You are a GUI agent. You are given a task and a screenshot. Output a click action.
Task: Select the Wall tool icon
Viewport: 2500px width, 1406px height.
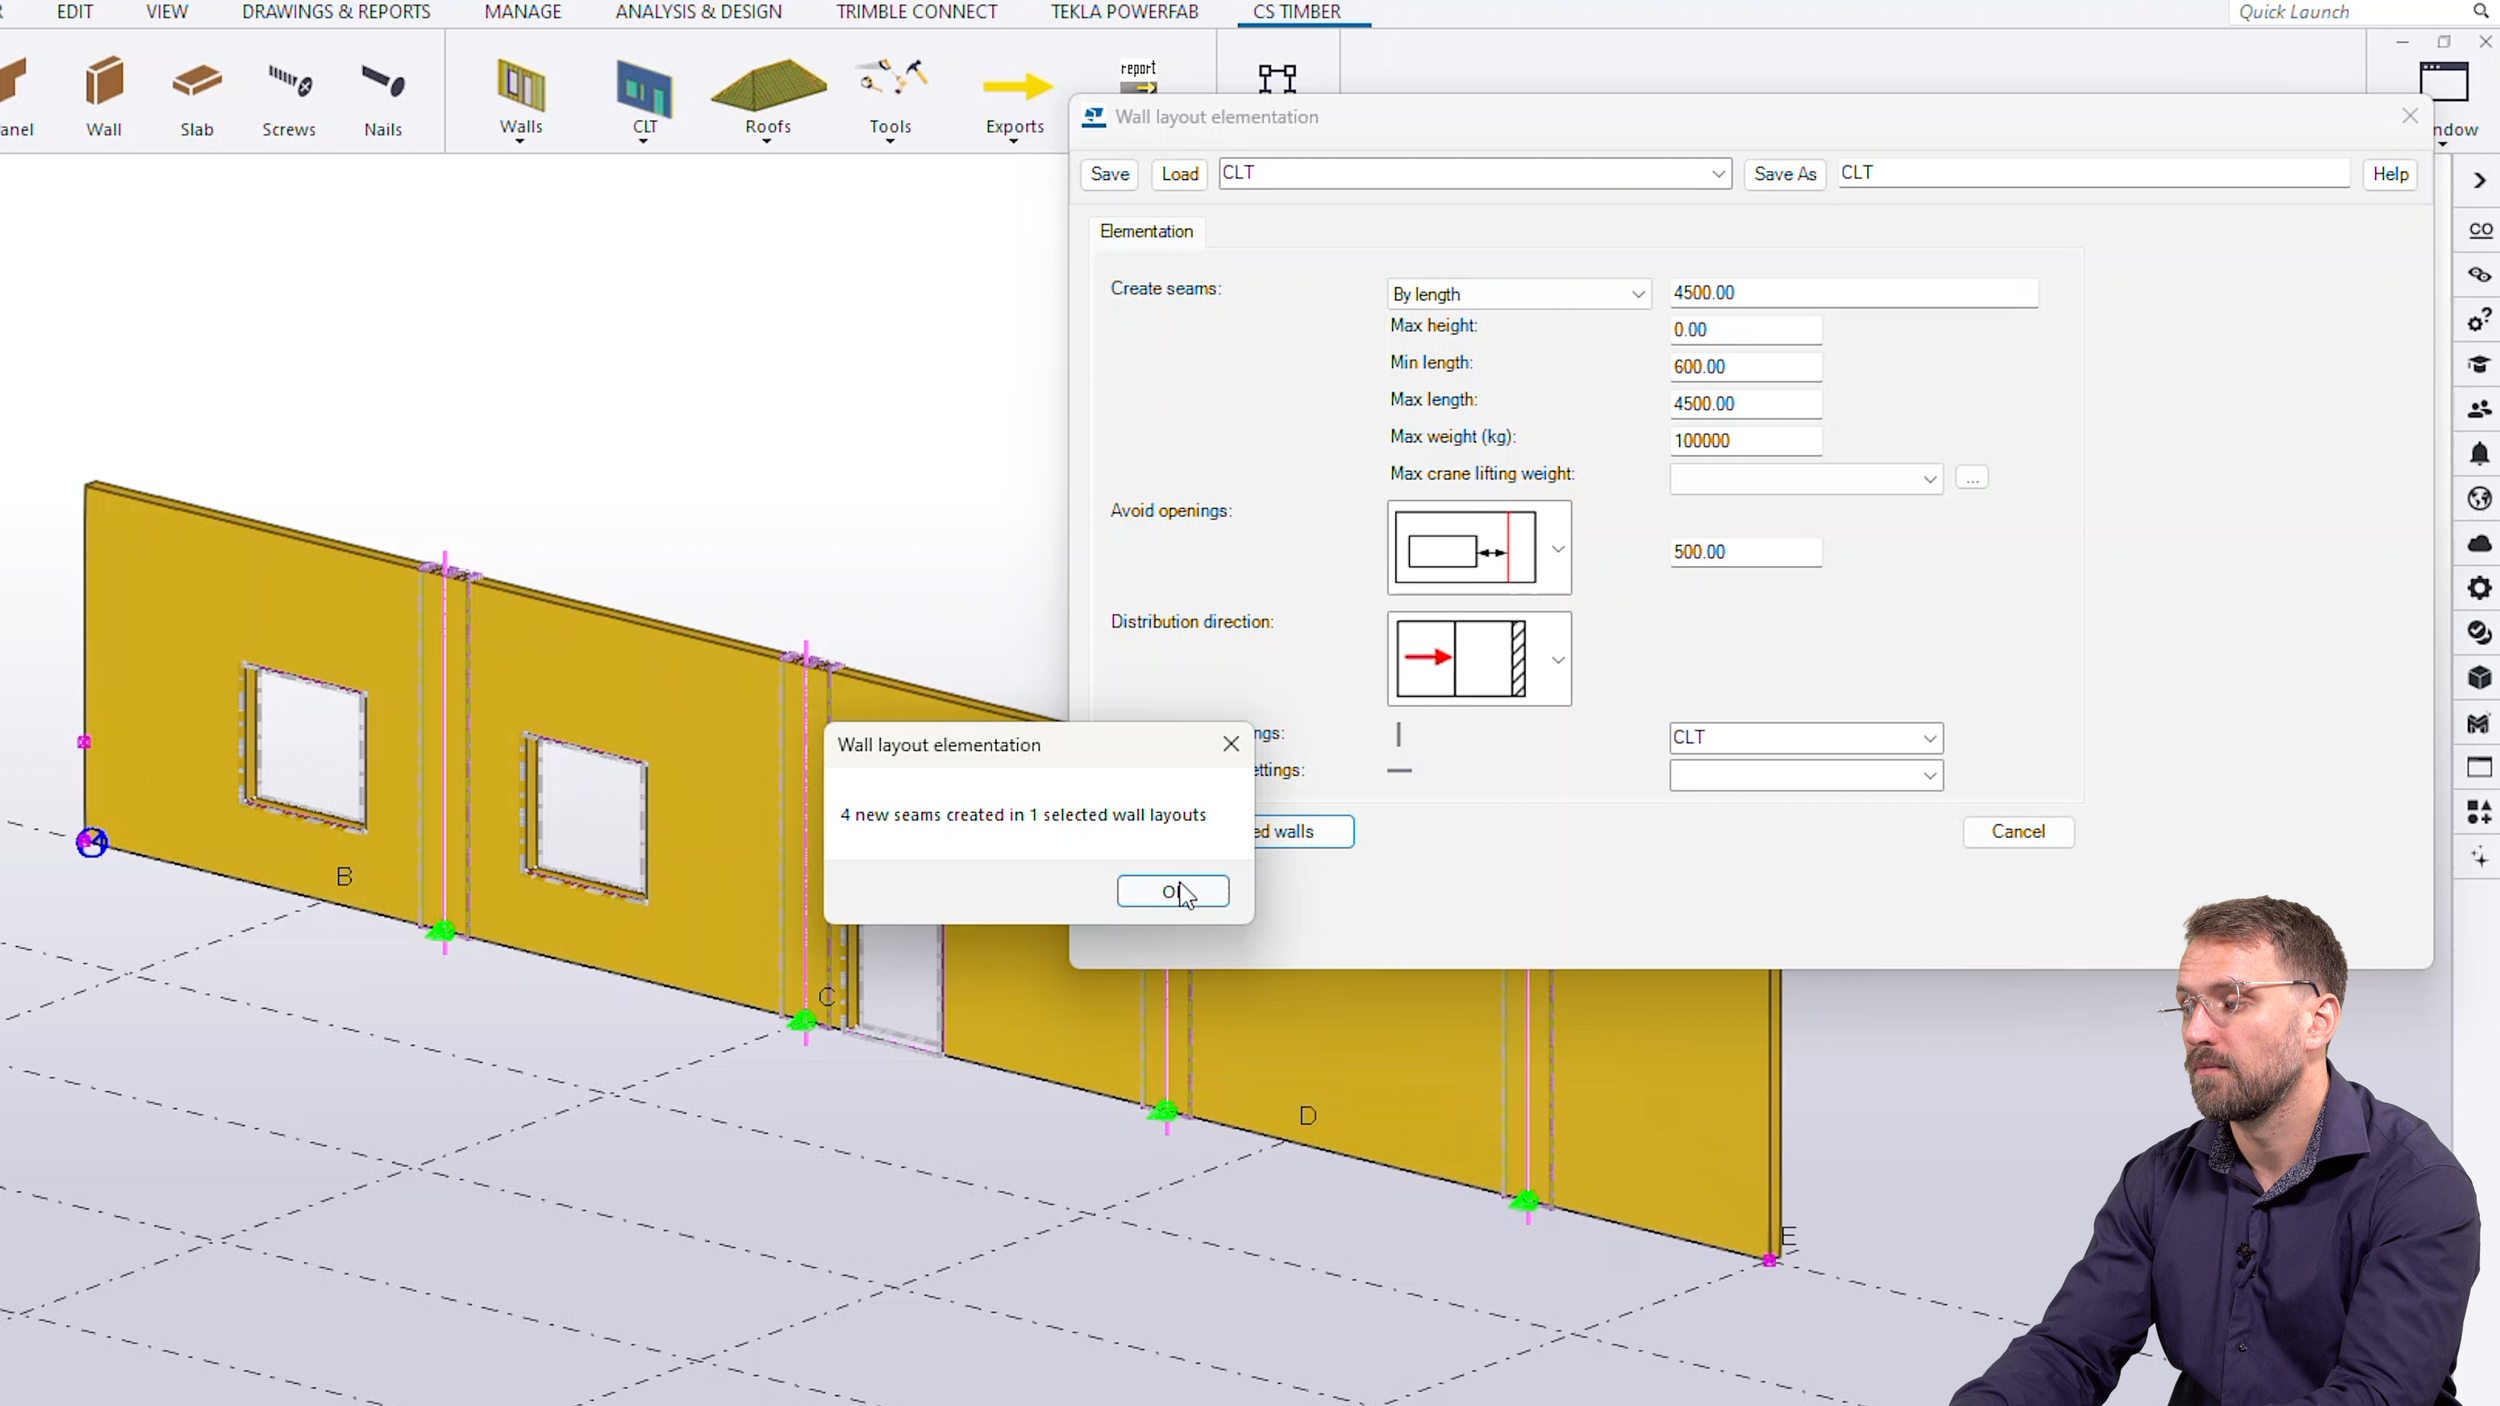point(103,96)
